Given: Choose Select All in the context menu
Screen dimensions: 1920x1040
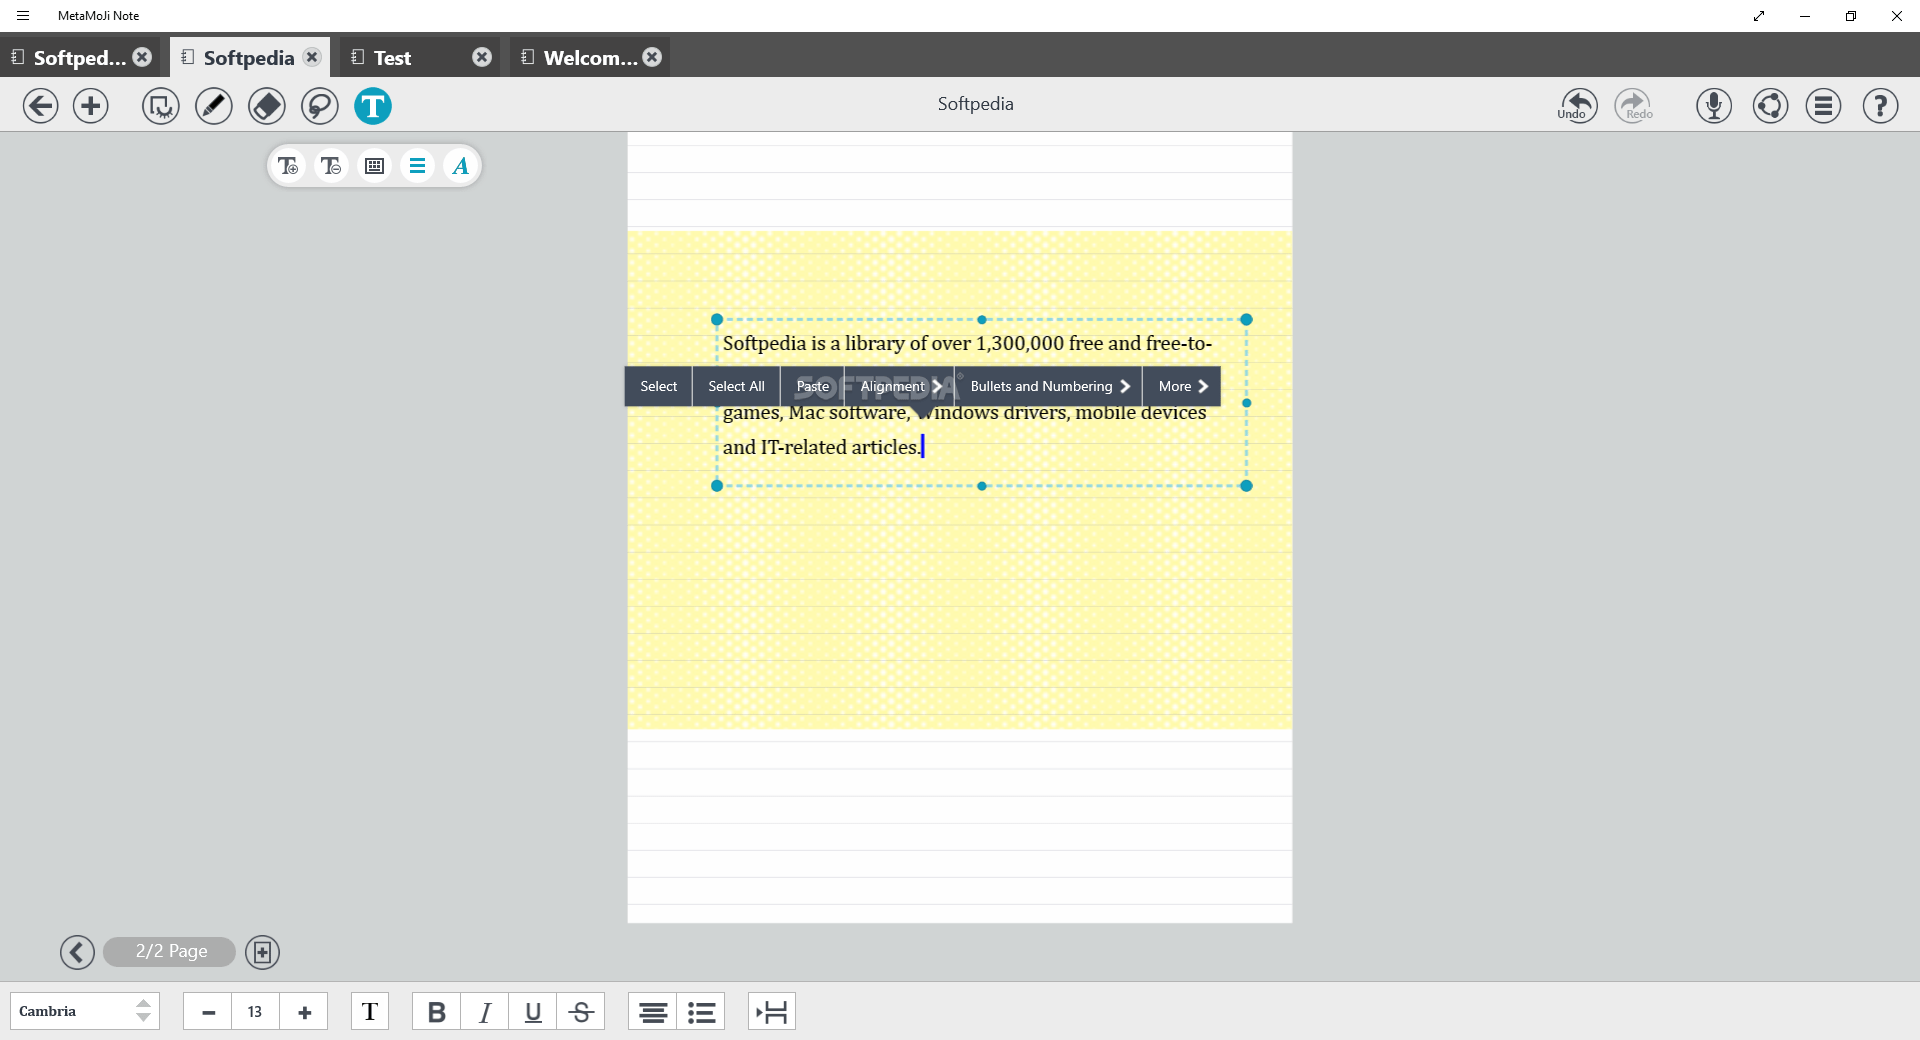Looking at the screenshot, I should click(737, 386).
